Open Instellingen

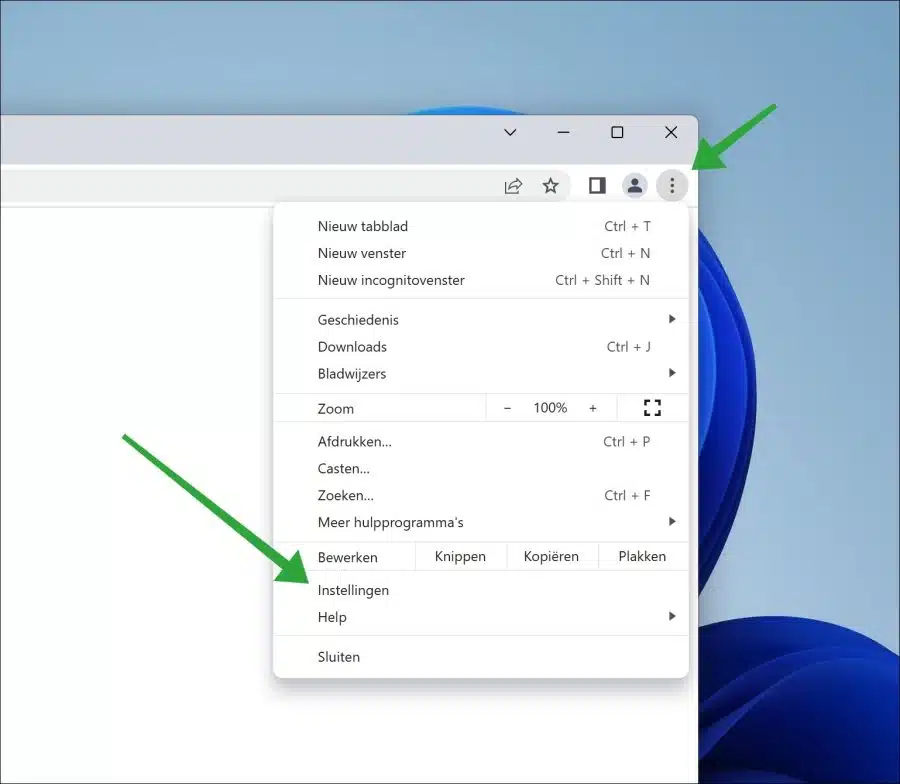(481, 590)
